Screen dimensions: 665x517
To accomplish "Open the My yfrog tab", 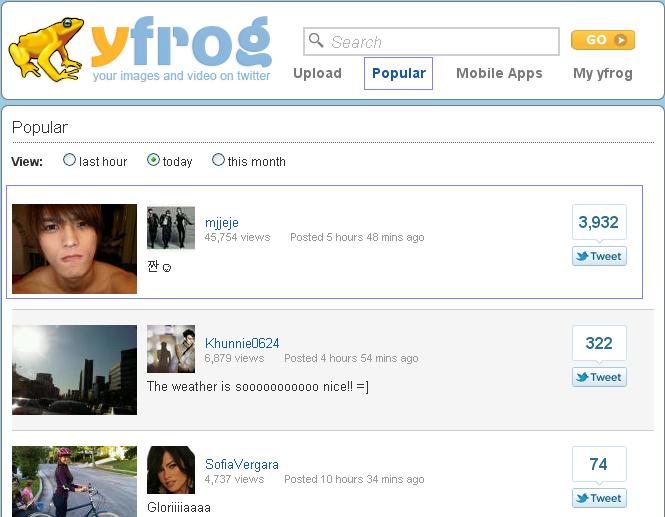I will (603, 73).
